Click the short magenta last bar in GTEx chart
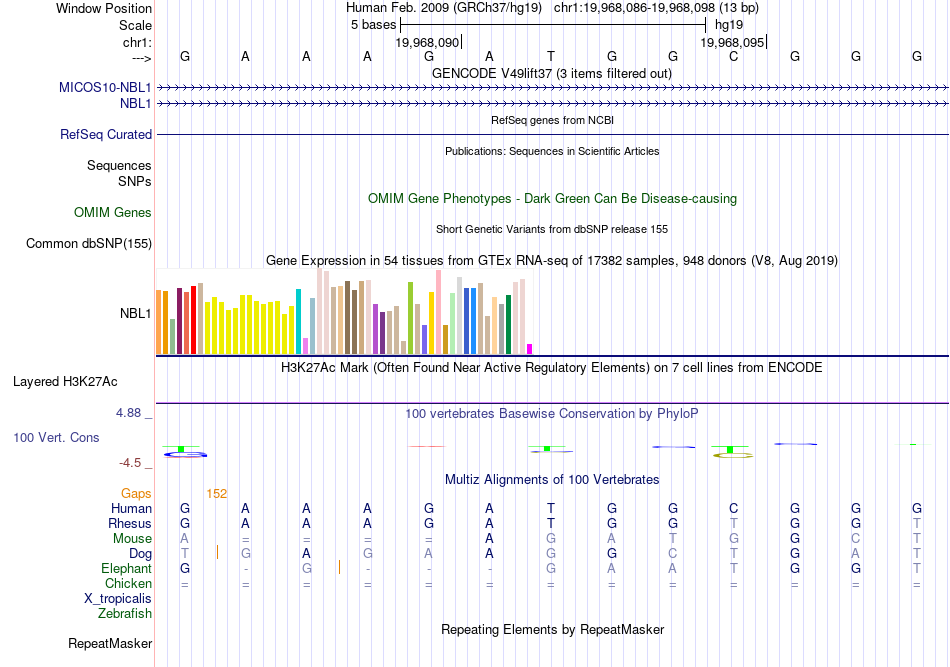Screen dimensions: 950x667 [x=530, y=349]
